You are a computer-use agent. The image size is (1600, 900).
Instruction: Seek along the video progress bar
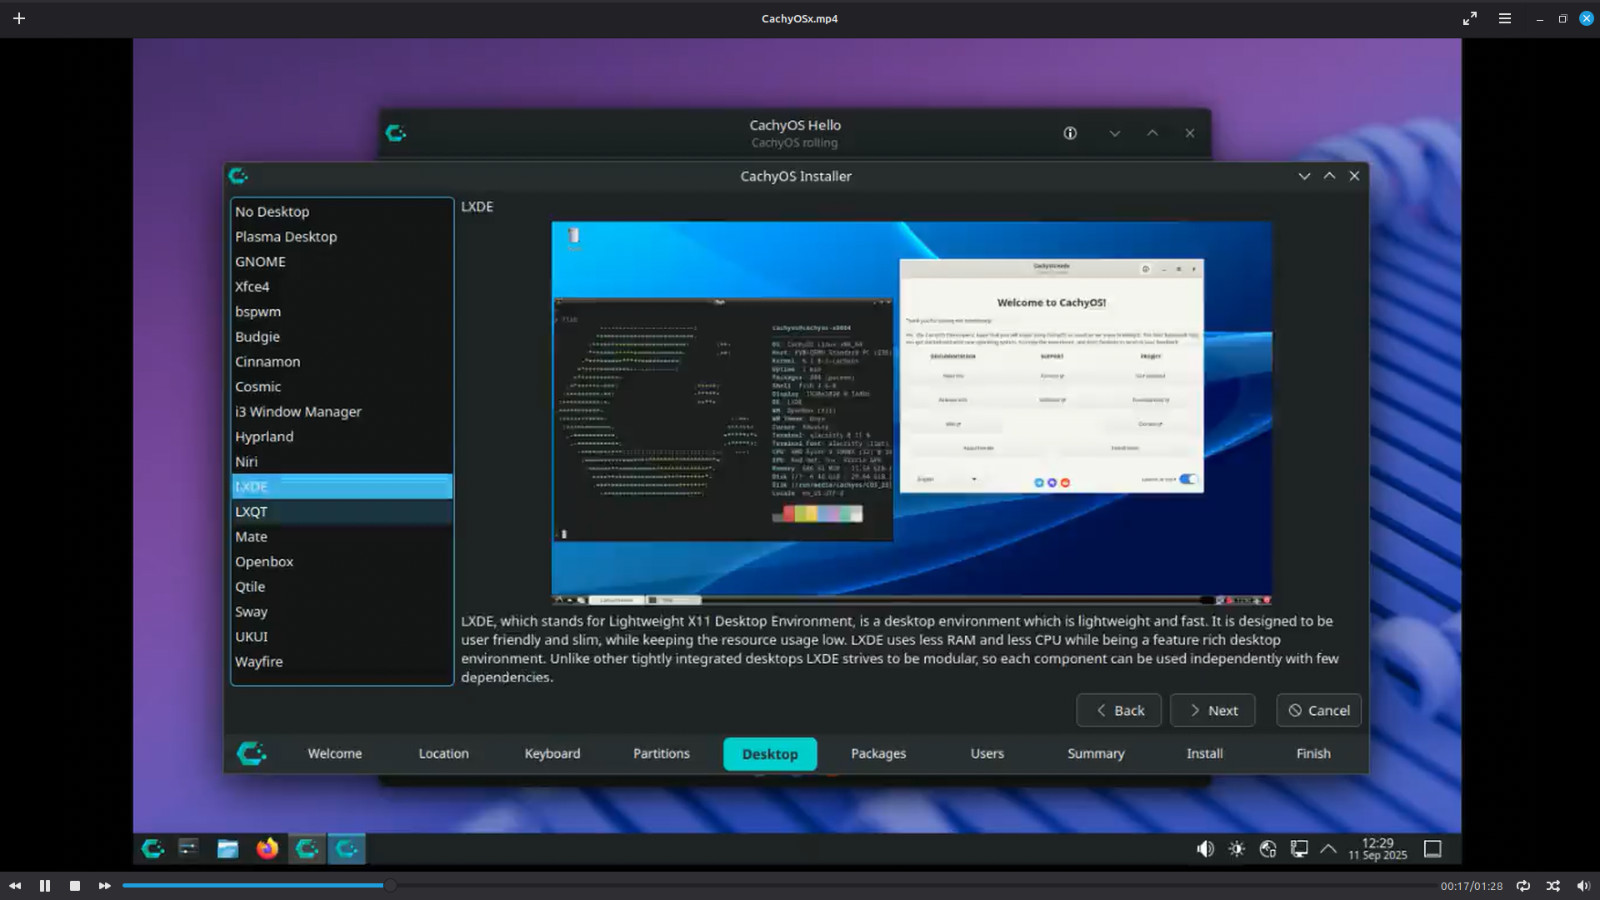pos(778,885)
